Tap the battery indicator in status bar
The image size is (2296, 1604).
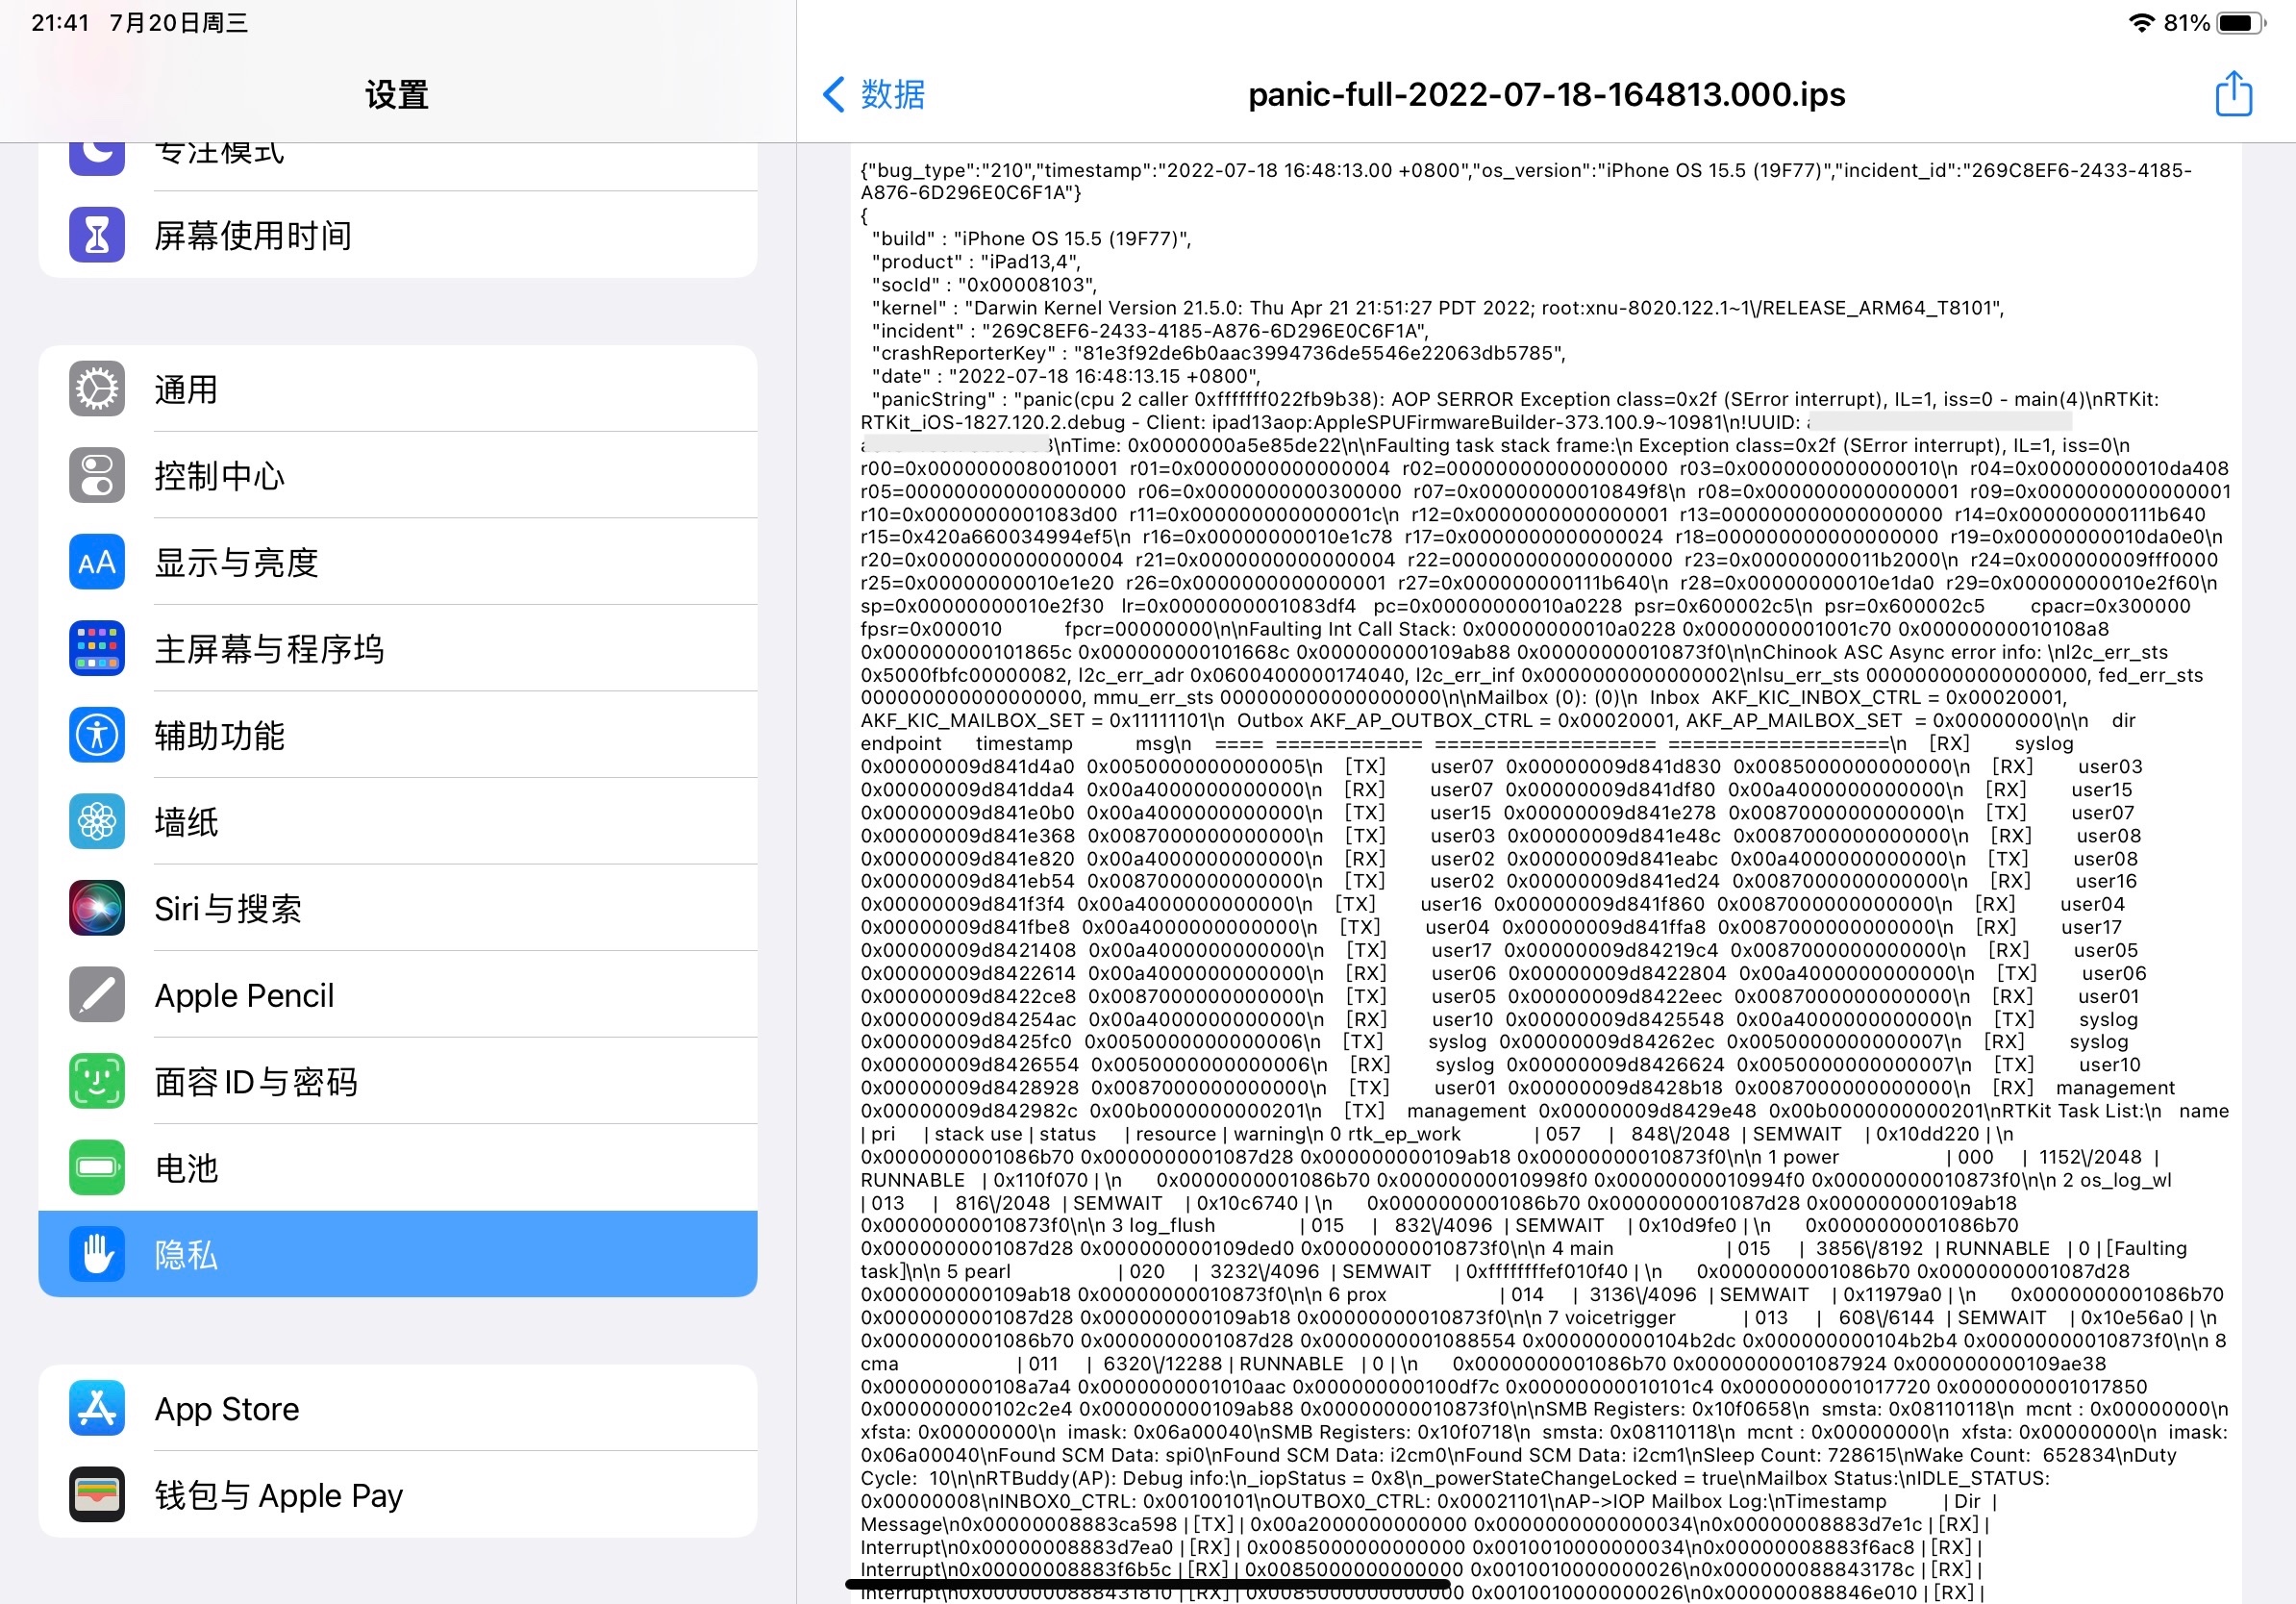click(x=2240, y=23)
